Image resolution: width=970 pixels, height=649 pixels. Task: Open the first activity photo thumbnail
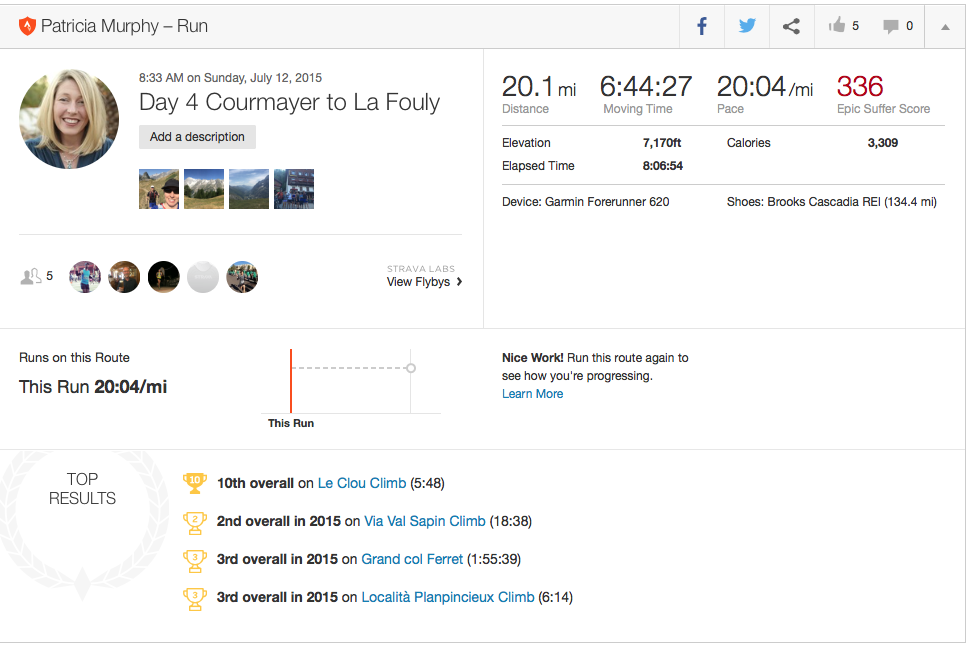[159, 189]
